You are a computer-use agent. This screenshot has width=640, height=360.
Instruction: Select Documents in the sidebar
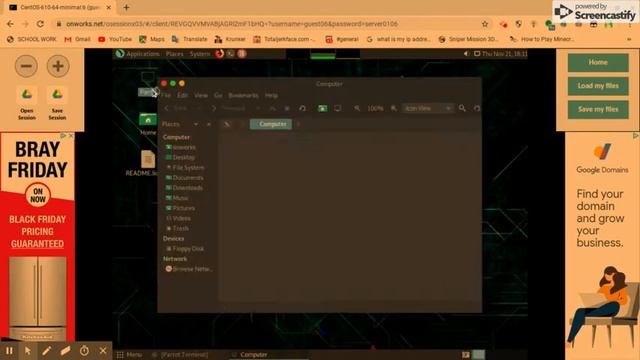[x=184, y=178]
